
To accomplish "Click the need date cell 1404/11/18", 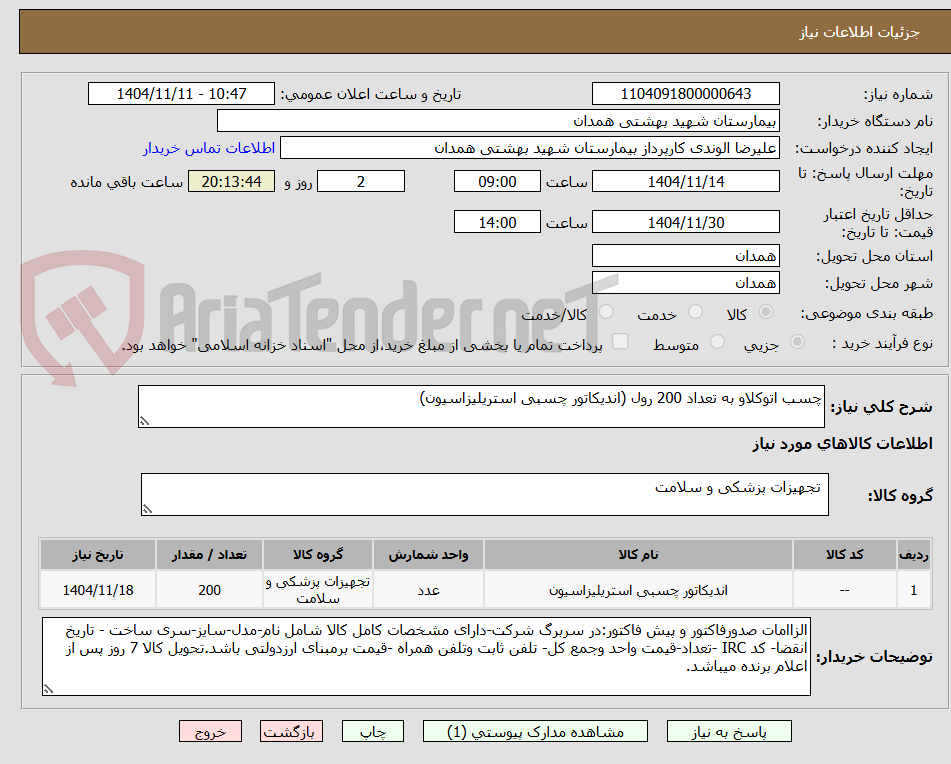I will (98, 589).
